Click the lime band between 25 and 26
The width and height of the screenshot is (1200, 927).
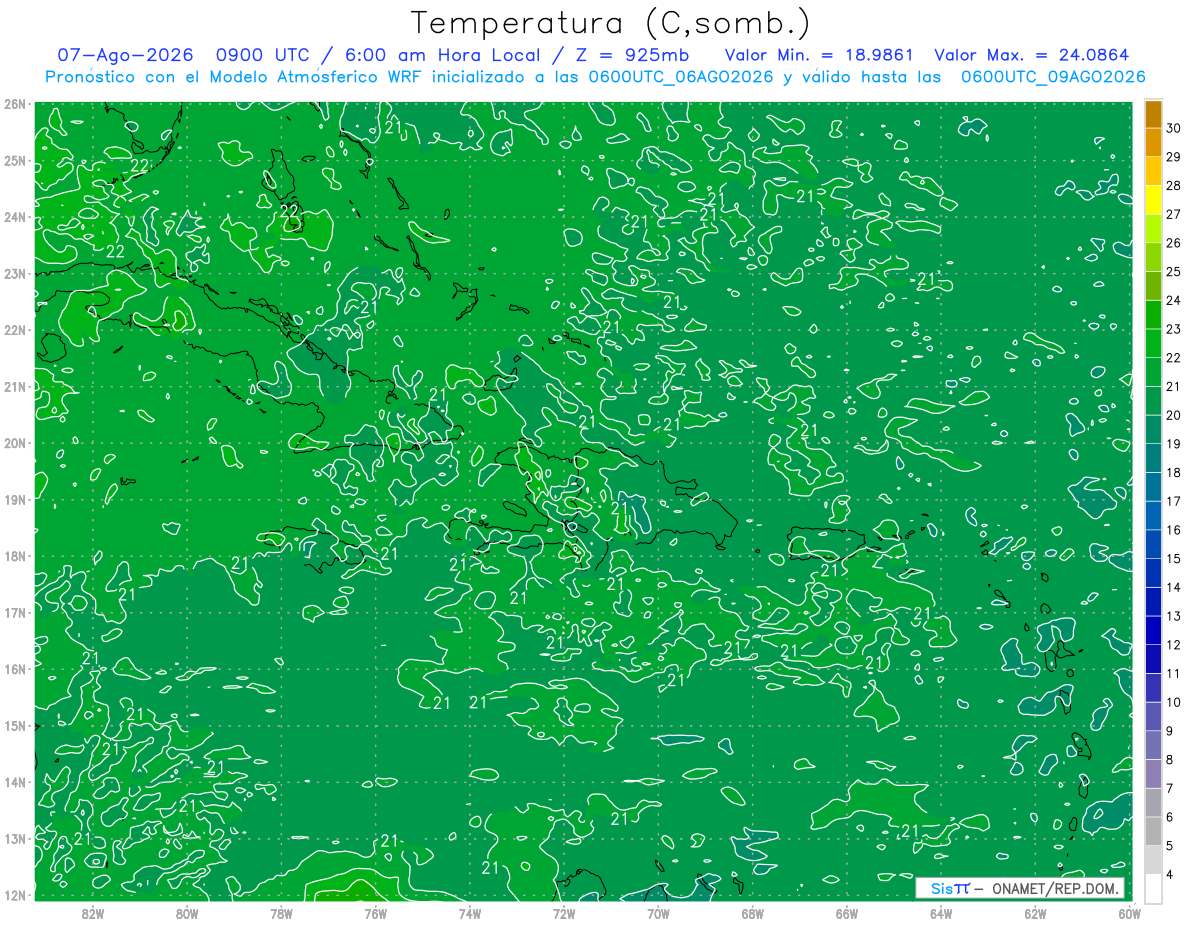click(1153, 257)
